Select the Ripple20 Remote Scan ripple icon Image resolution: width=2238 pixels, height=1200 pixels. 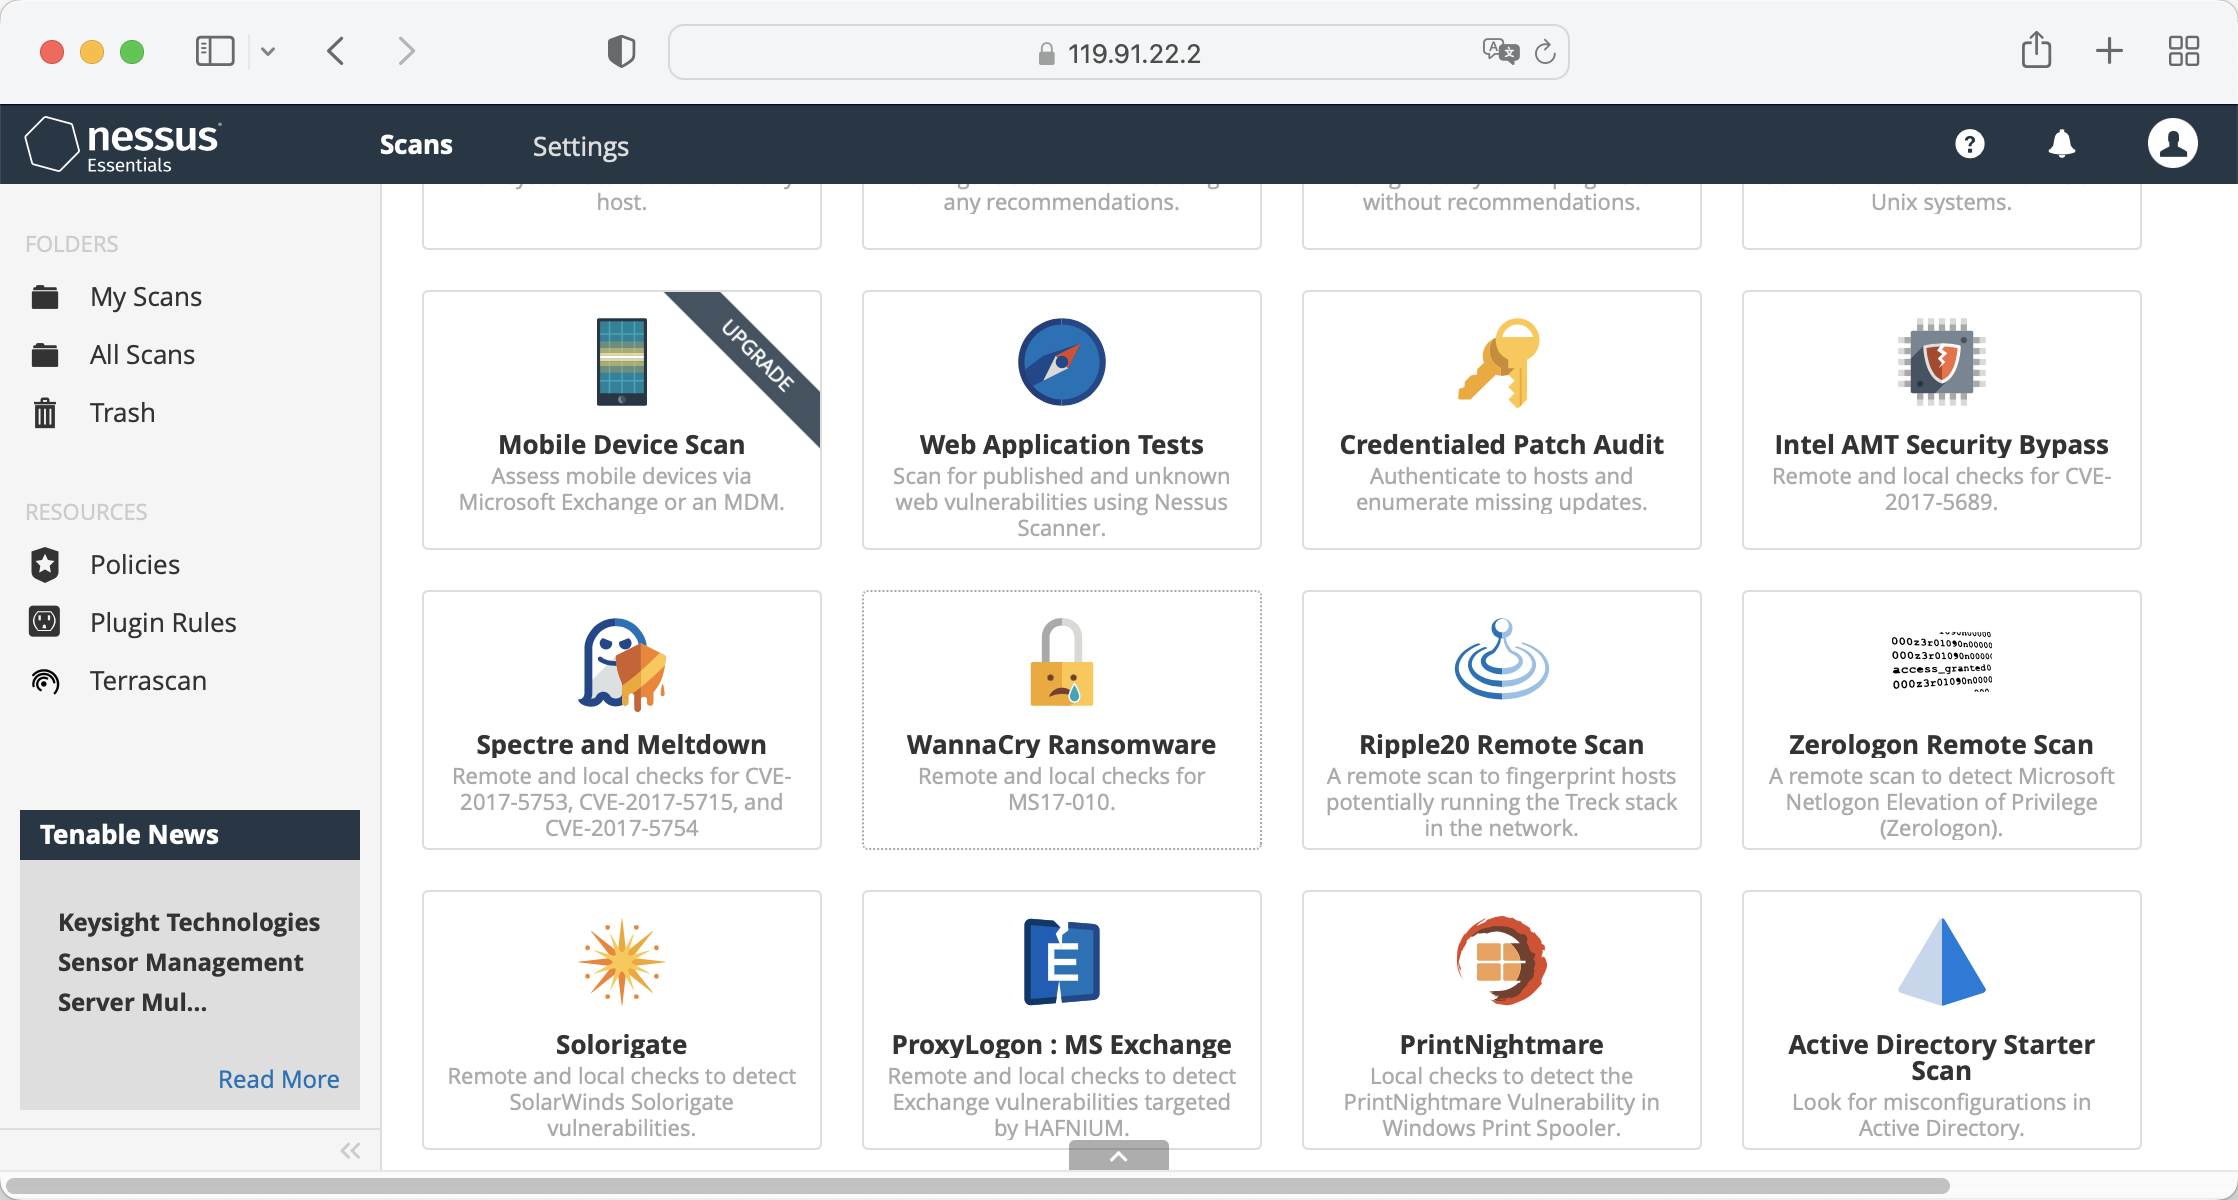(1501, 659)
